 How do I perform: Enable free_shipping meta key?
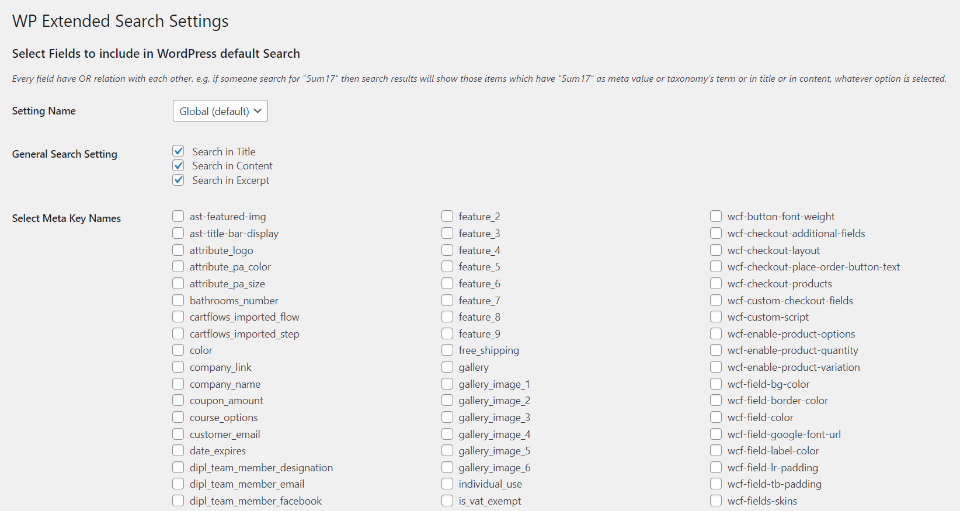pyautogui.click(x=448, y=350)
